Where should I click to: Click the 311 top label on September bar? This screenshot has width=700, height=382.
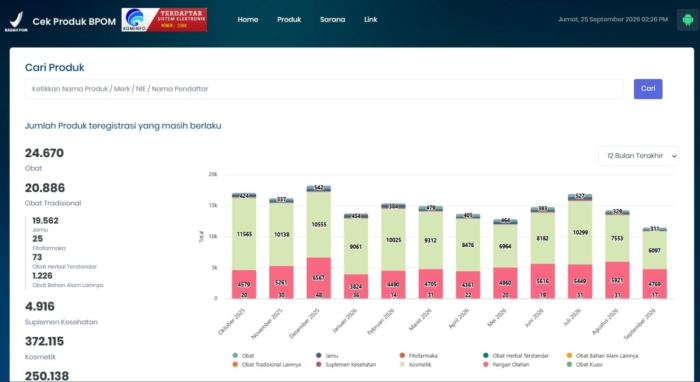654,228
